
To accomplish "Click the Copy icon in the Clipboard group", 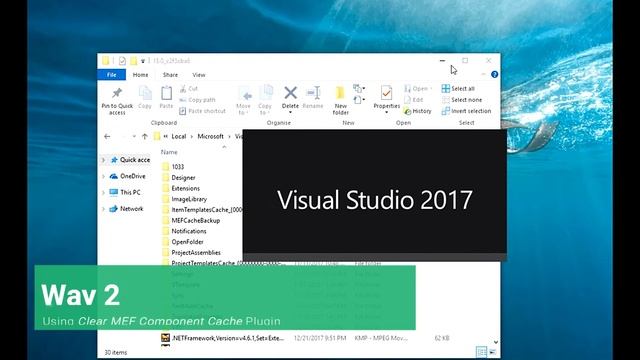I will (x=145, y=93).
